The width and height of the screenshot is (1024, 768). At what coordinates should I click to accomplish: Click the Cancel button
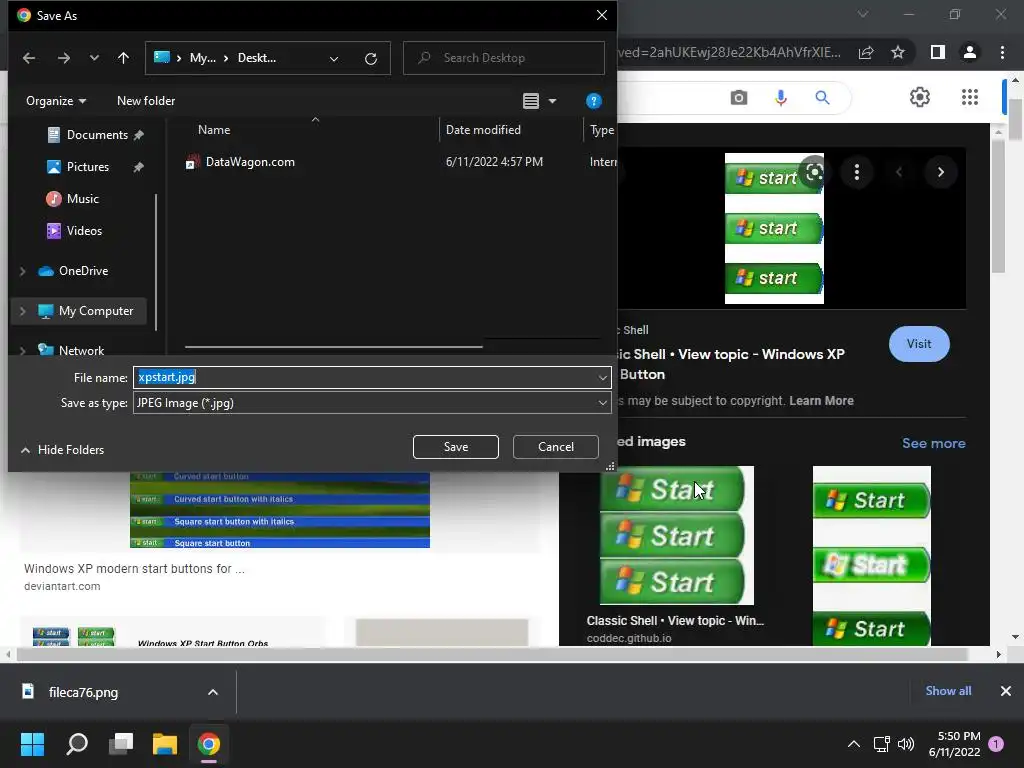pyautogui.click(x=556, y=447)
